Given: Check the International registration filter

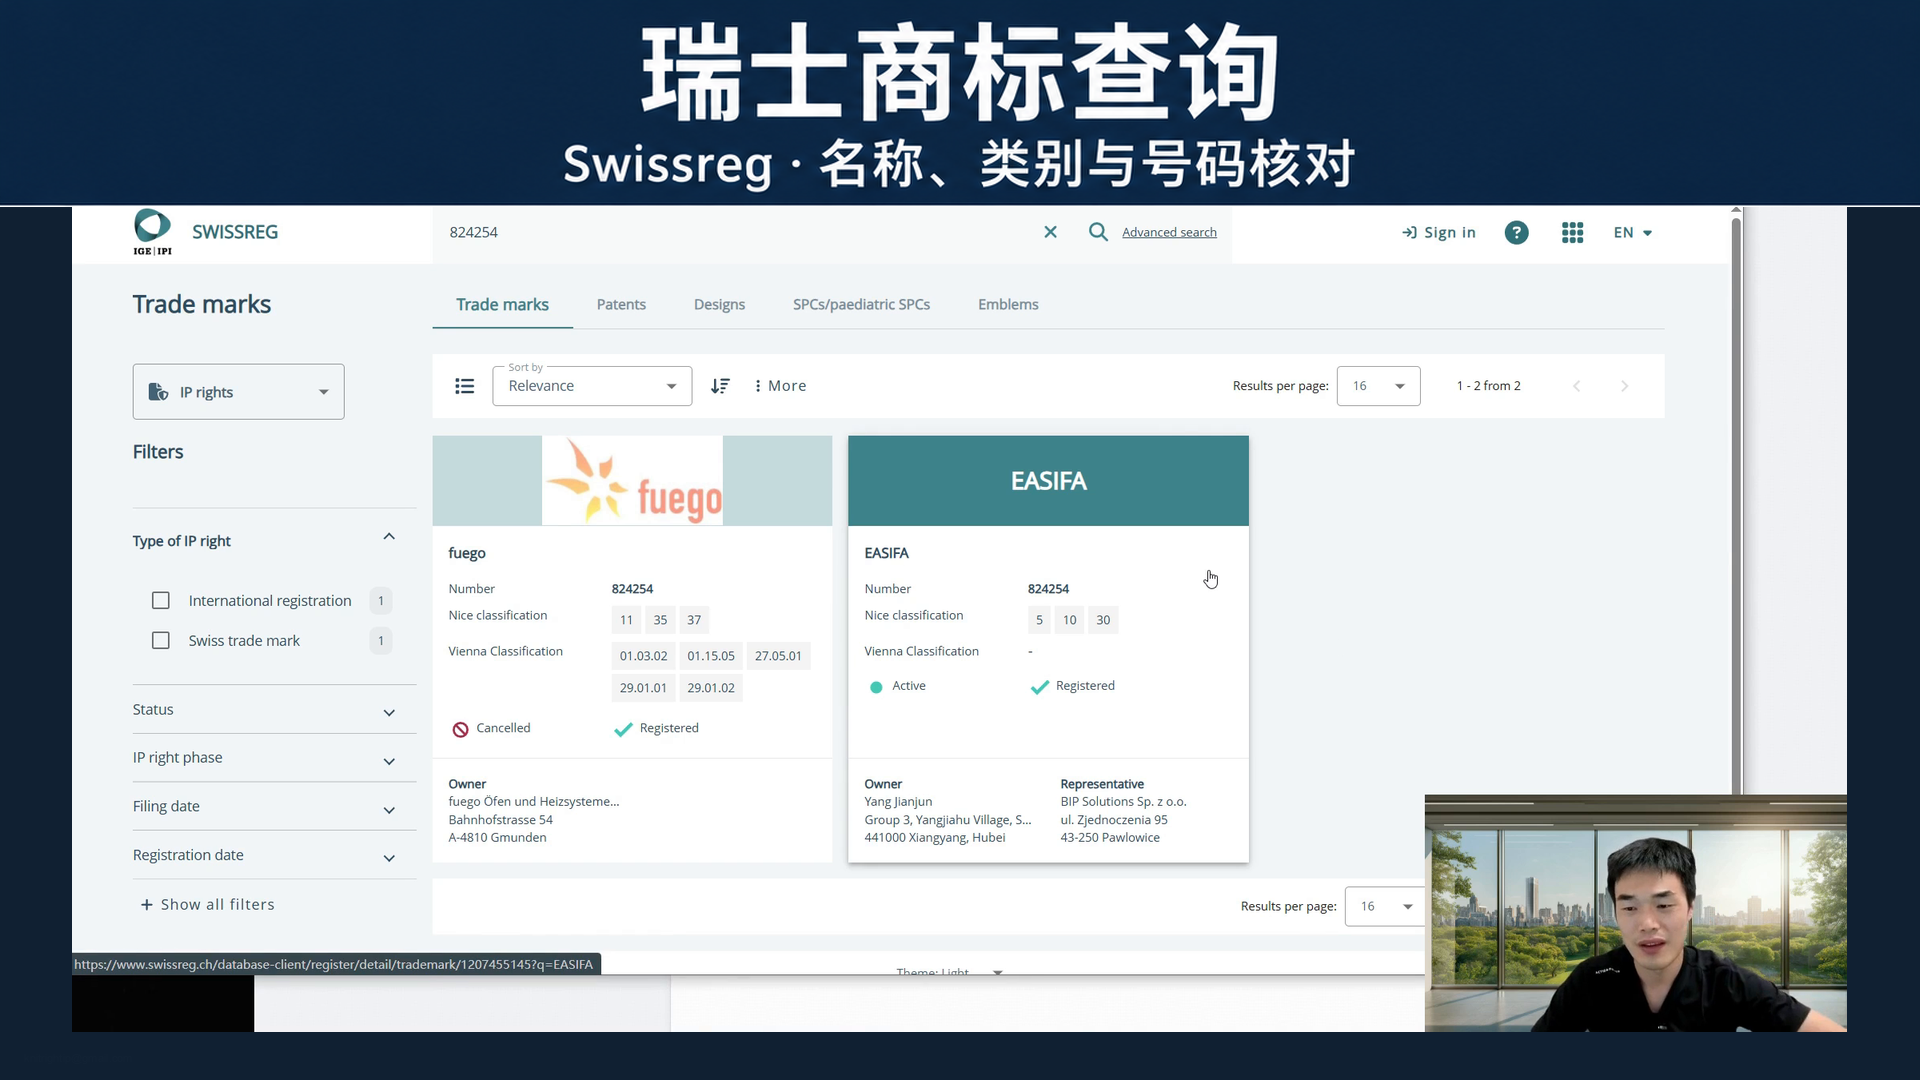Looking at the screenshot, I should point(160,601).
